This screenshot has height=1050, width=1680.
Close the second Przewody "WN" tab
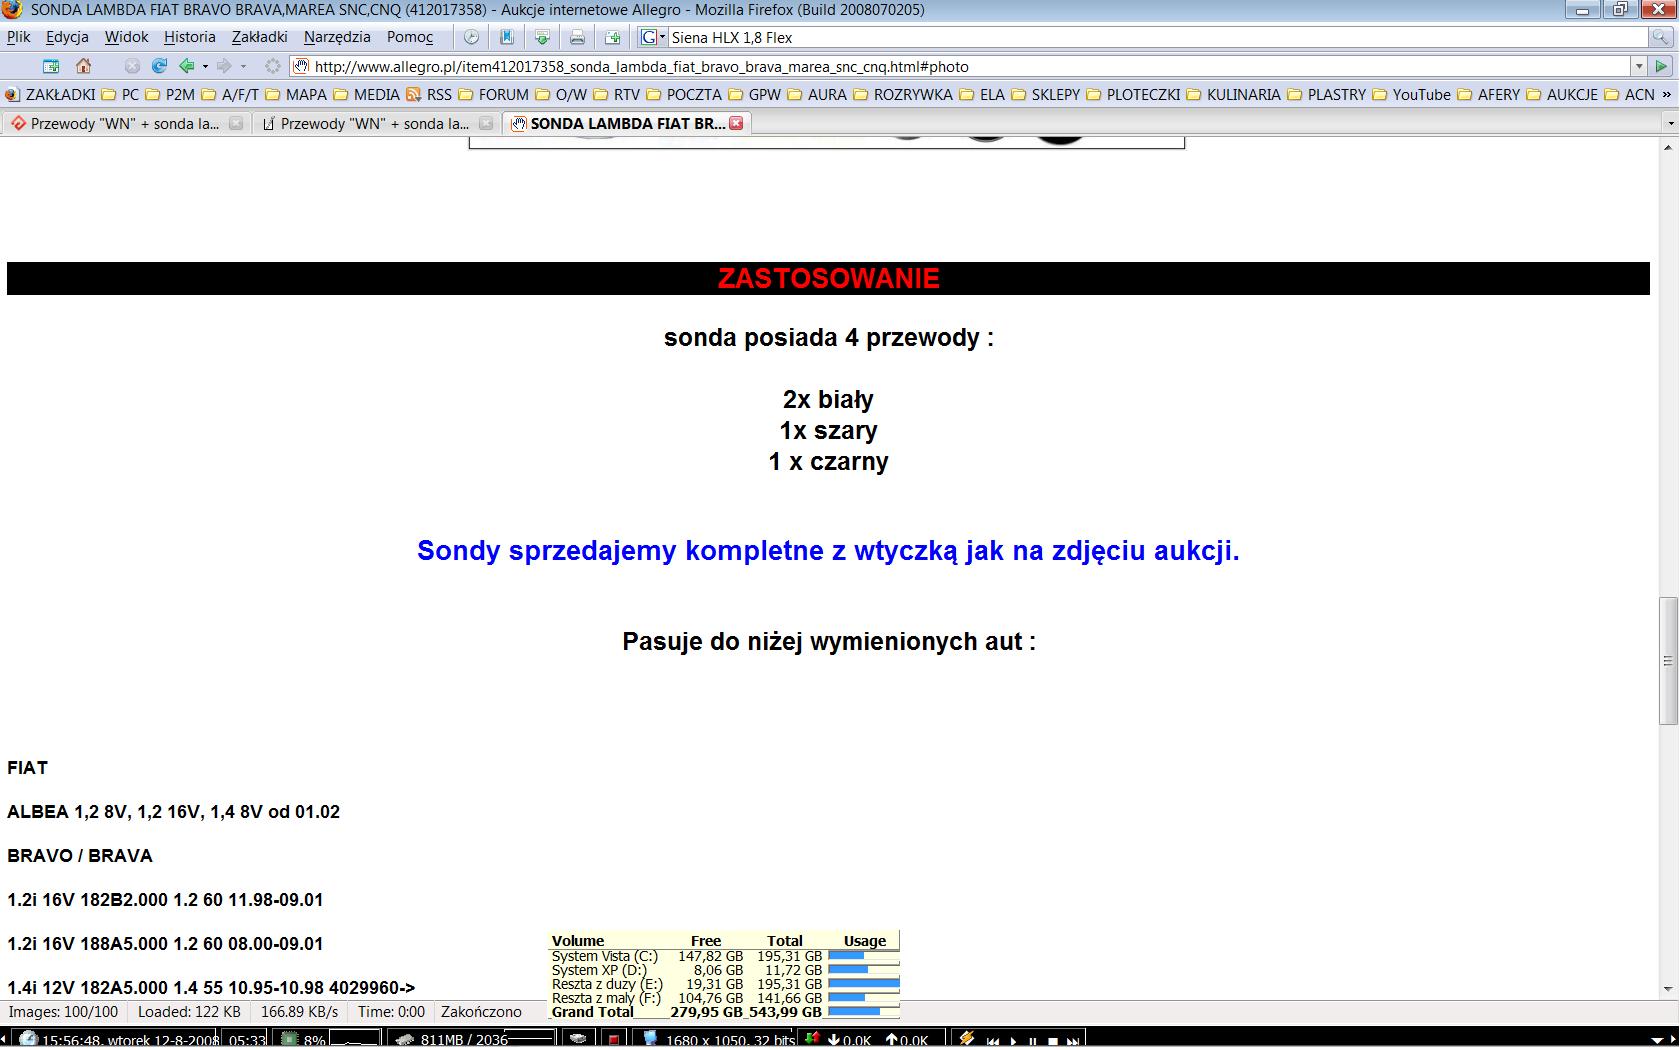(x=486, y=124)
